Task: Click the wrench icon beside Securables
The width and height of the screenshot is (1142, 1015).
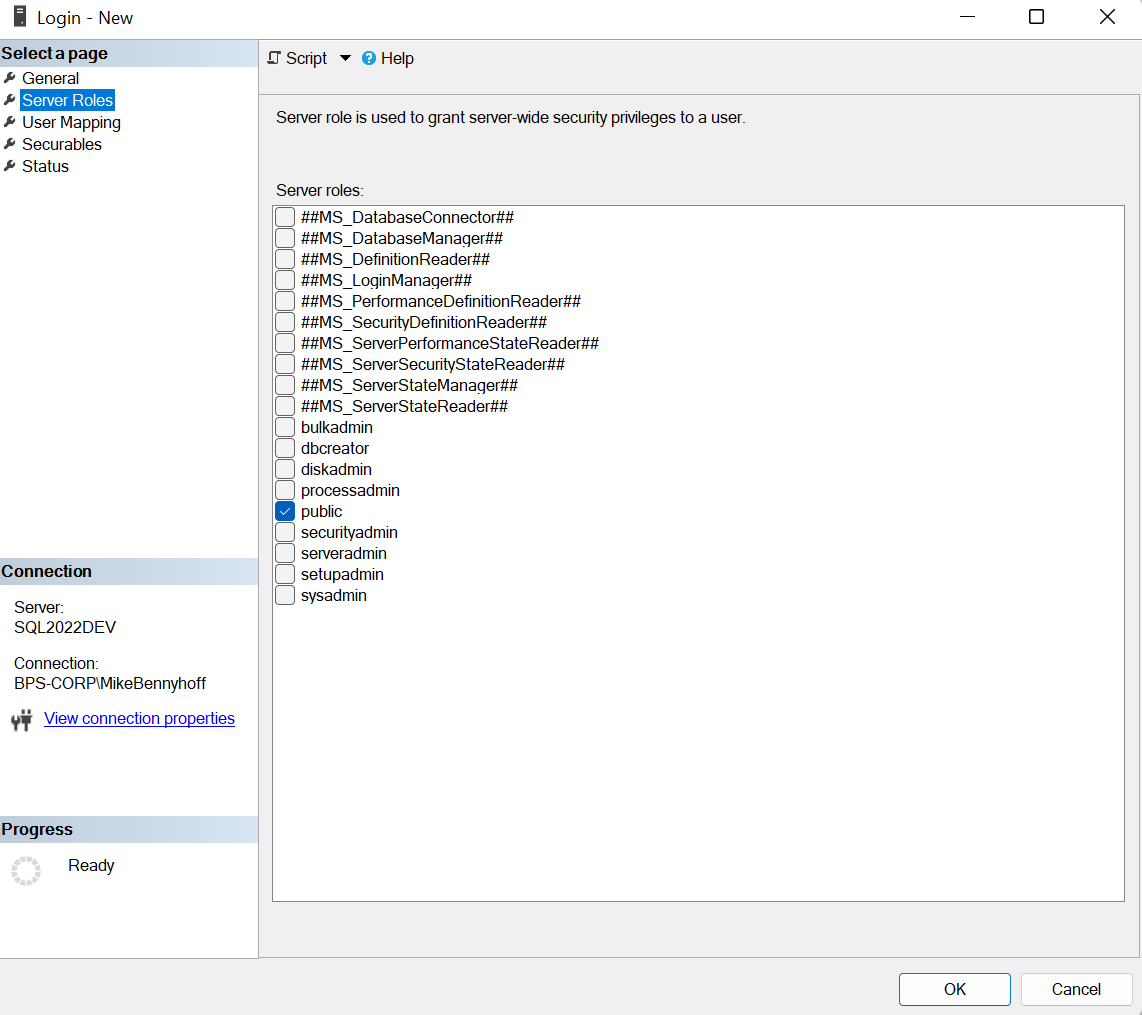Action: point(10,143)
